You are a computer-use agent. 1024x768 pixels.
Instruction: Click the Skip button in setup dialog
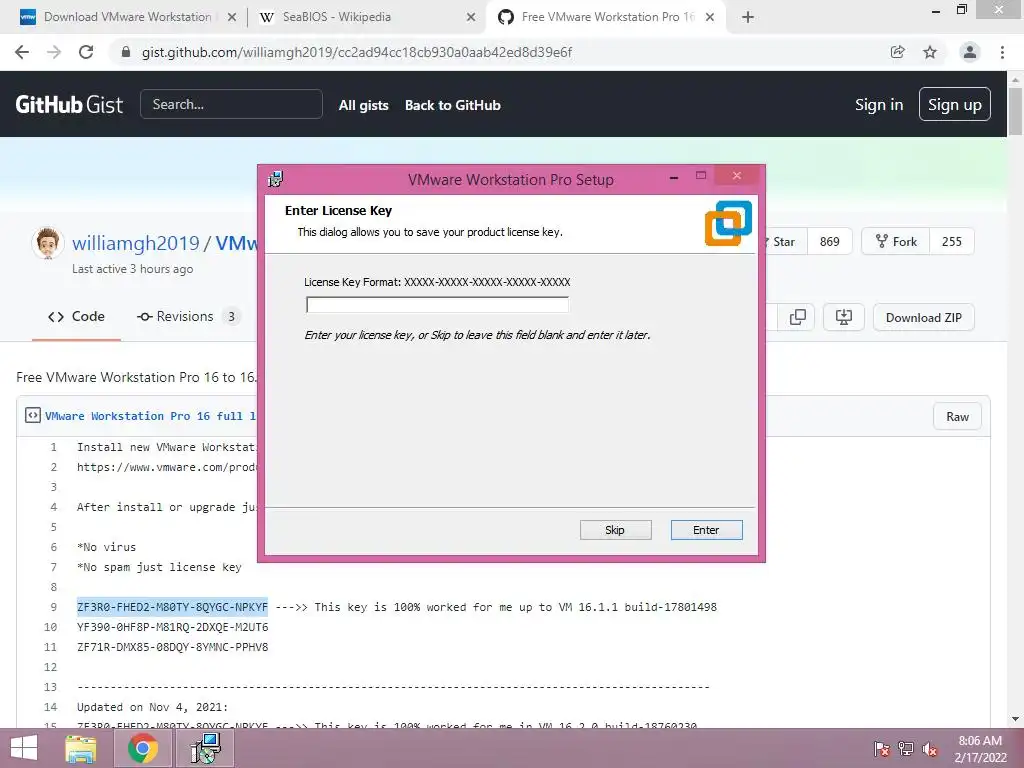(x=615, y=530)
